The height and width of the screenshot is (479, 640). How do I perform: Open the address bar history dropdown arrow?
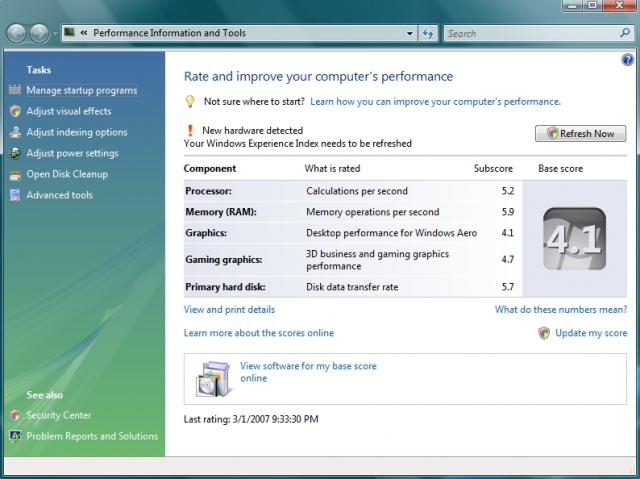[409, 33]
